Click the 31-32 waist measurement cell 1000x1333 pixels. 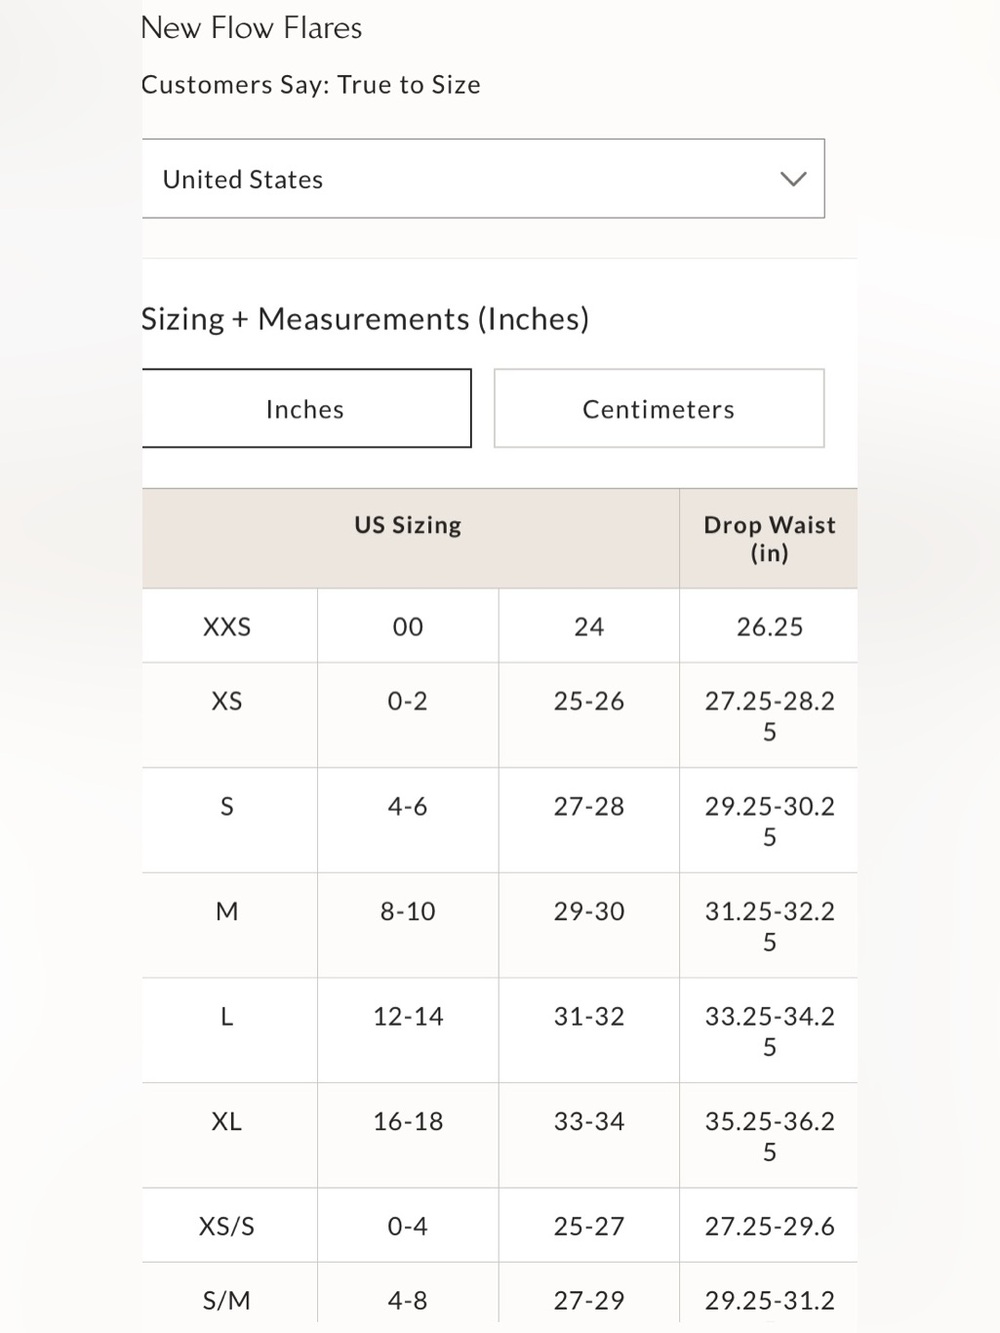point(589,1016)
